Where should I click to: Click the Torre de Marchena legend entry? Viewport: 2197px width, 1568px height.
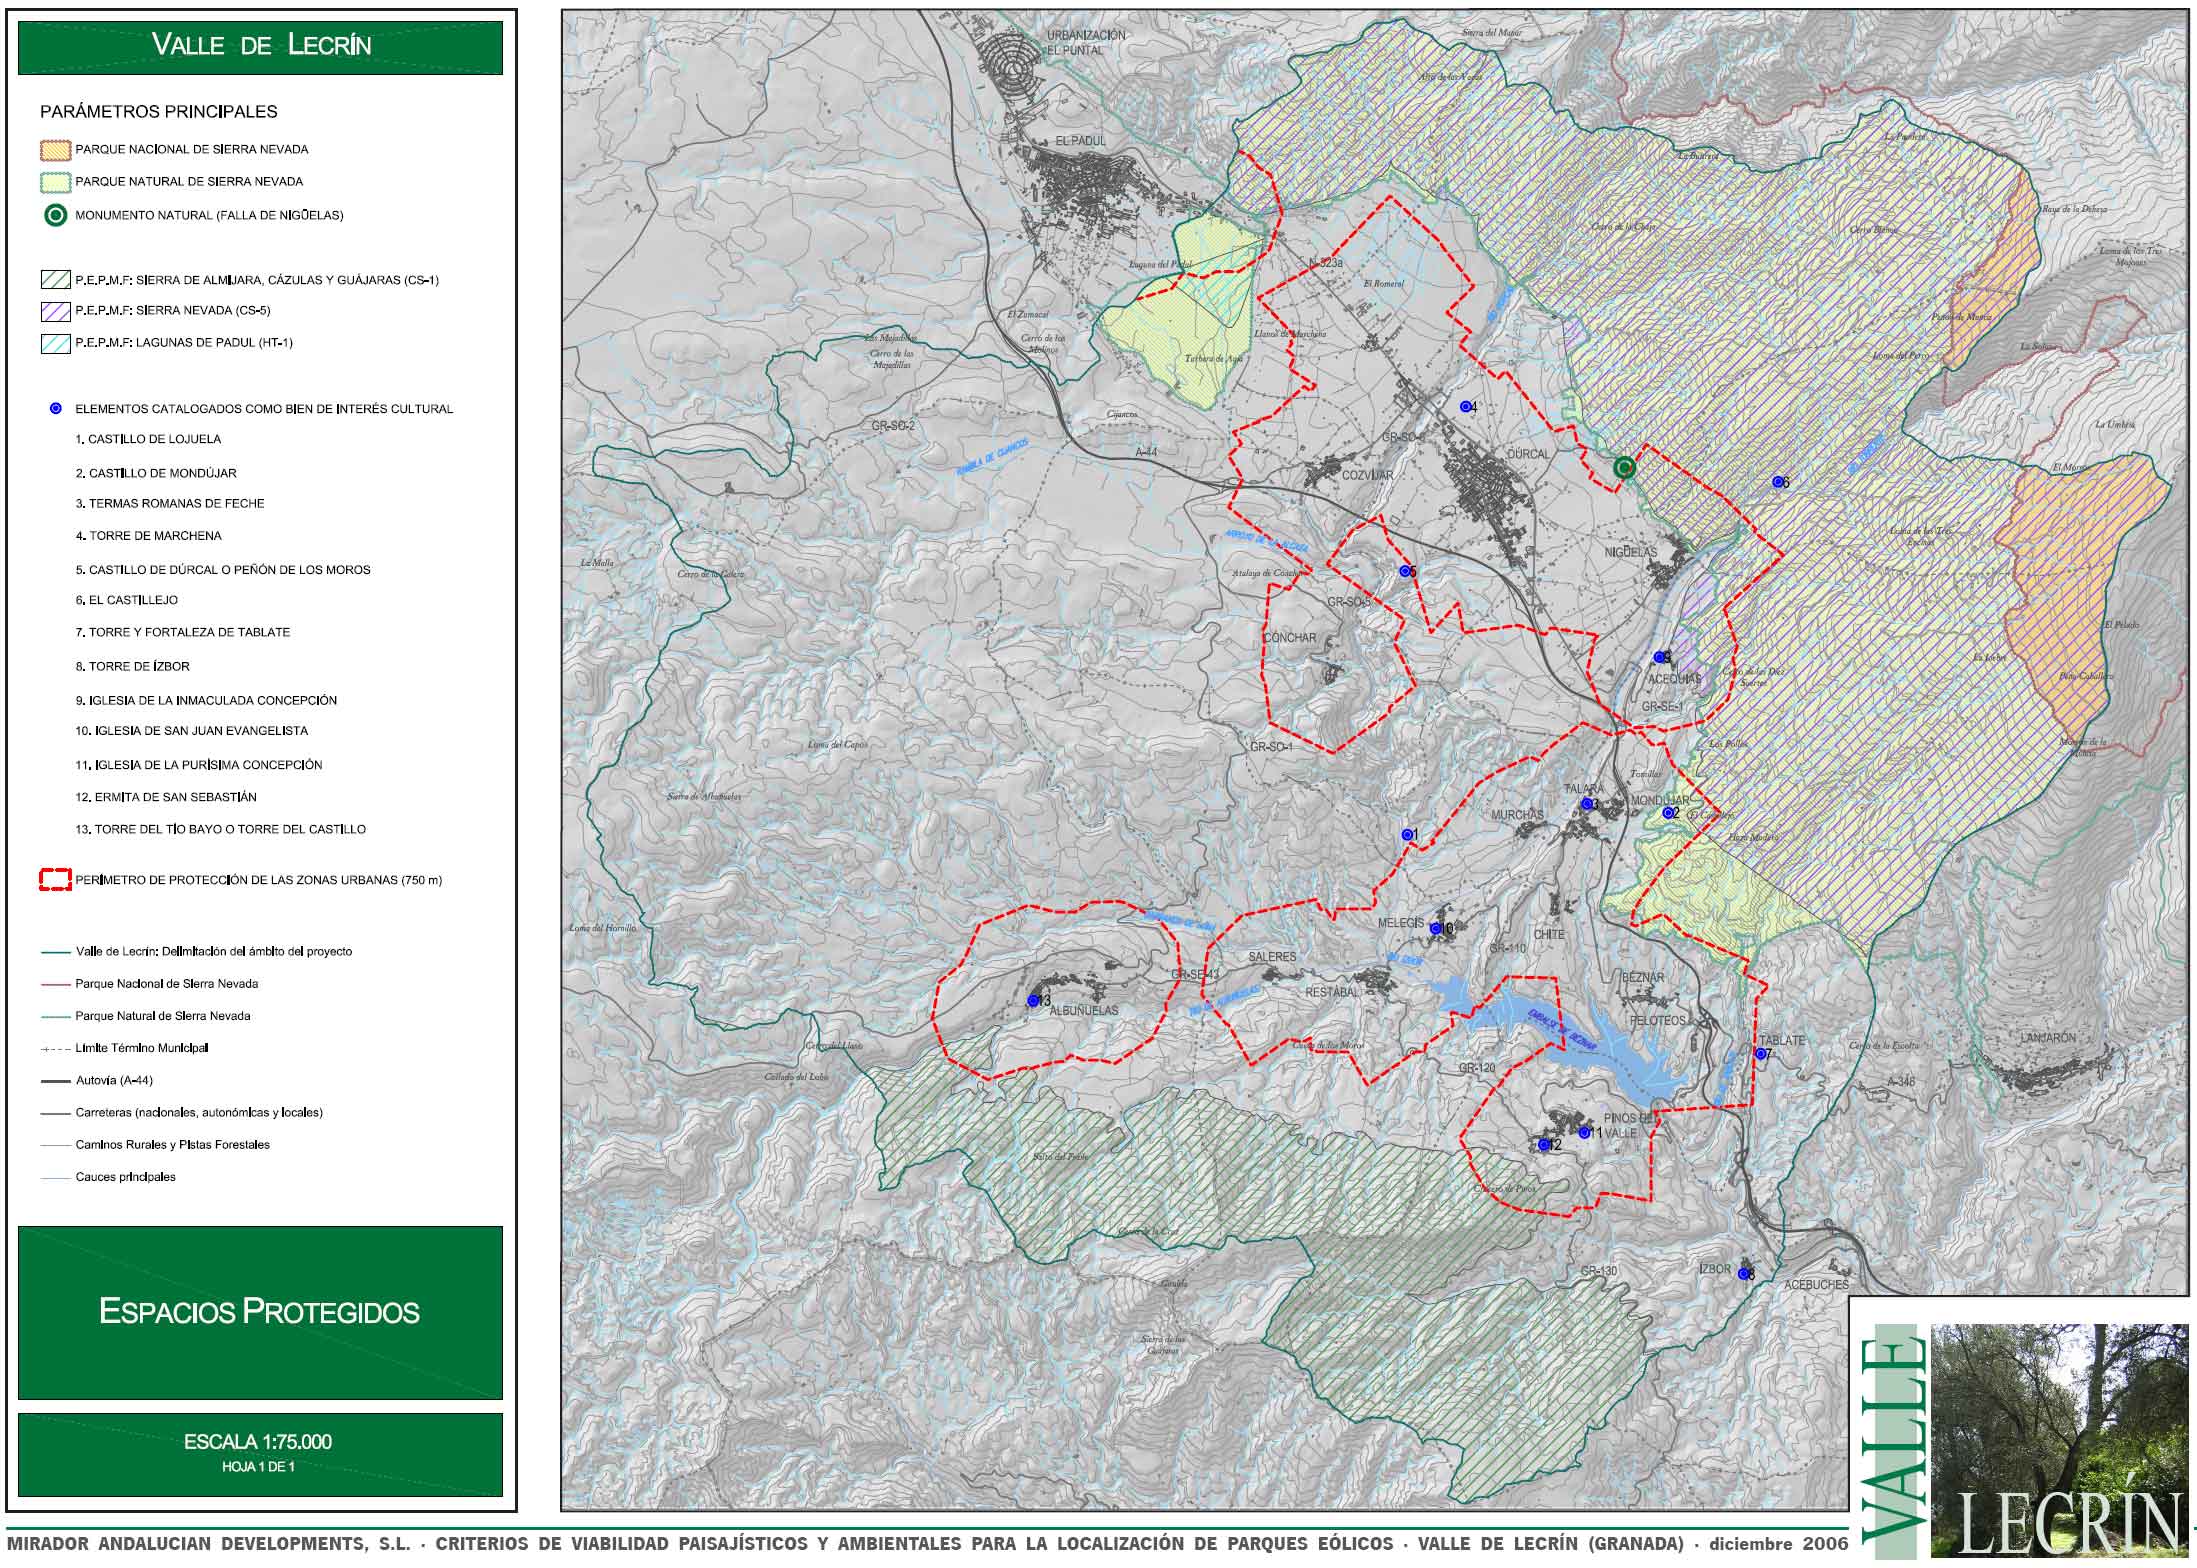(148, 536)
